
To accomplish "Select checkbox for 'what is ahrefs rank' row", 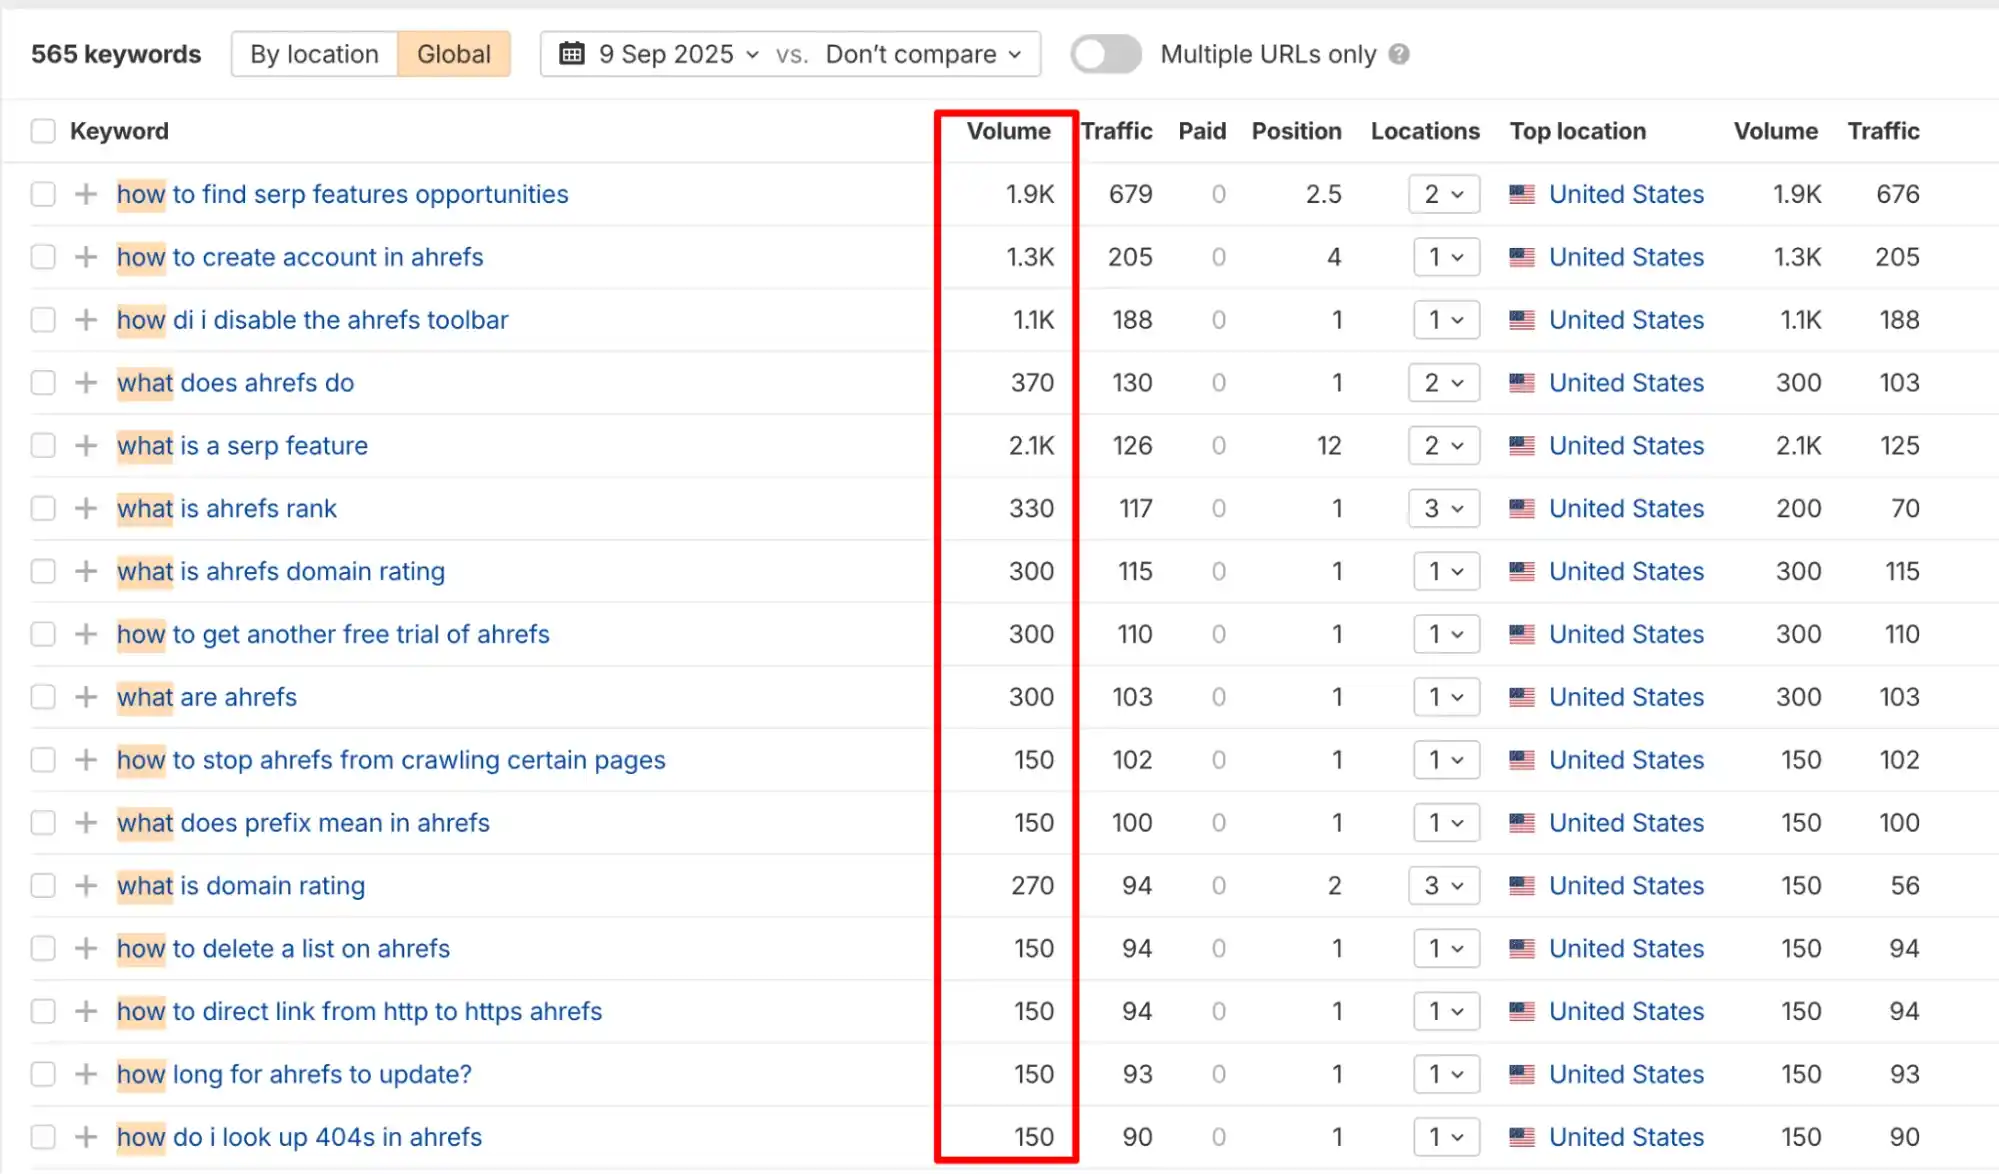I will 43,509.
